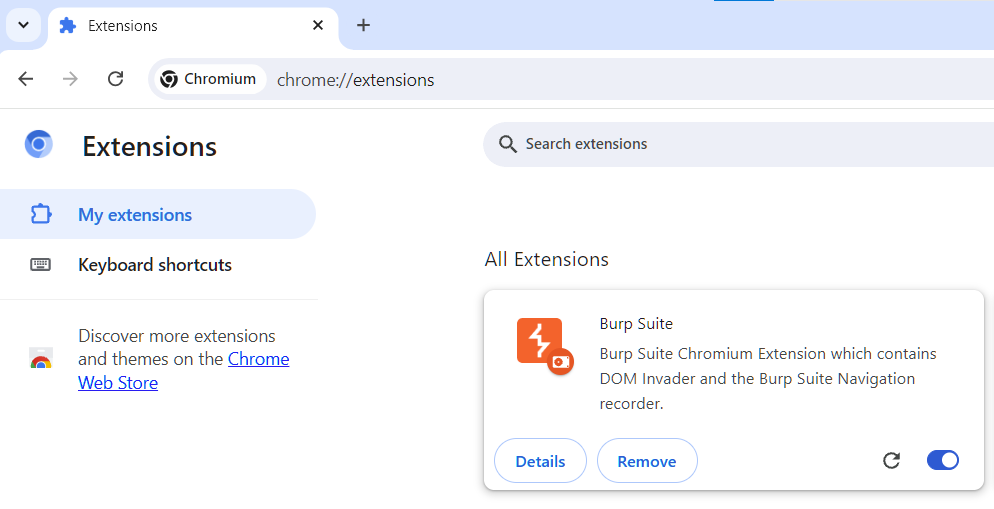Follow the Chrome Web Store link

[x=184, y=371]
